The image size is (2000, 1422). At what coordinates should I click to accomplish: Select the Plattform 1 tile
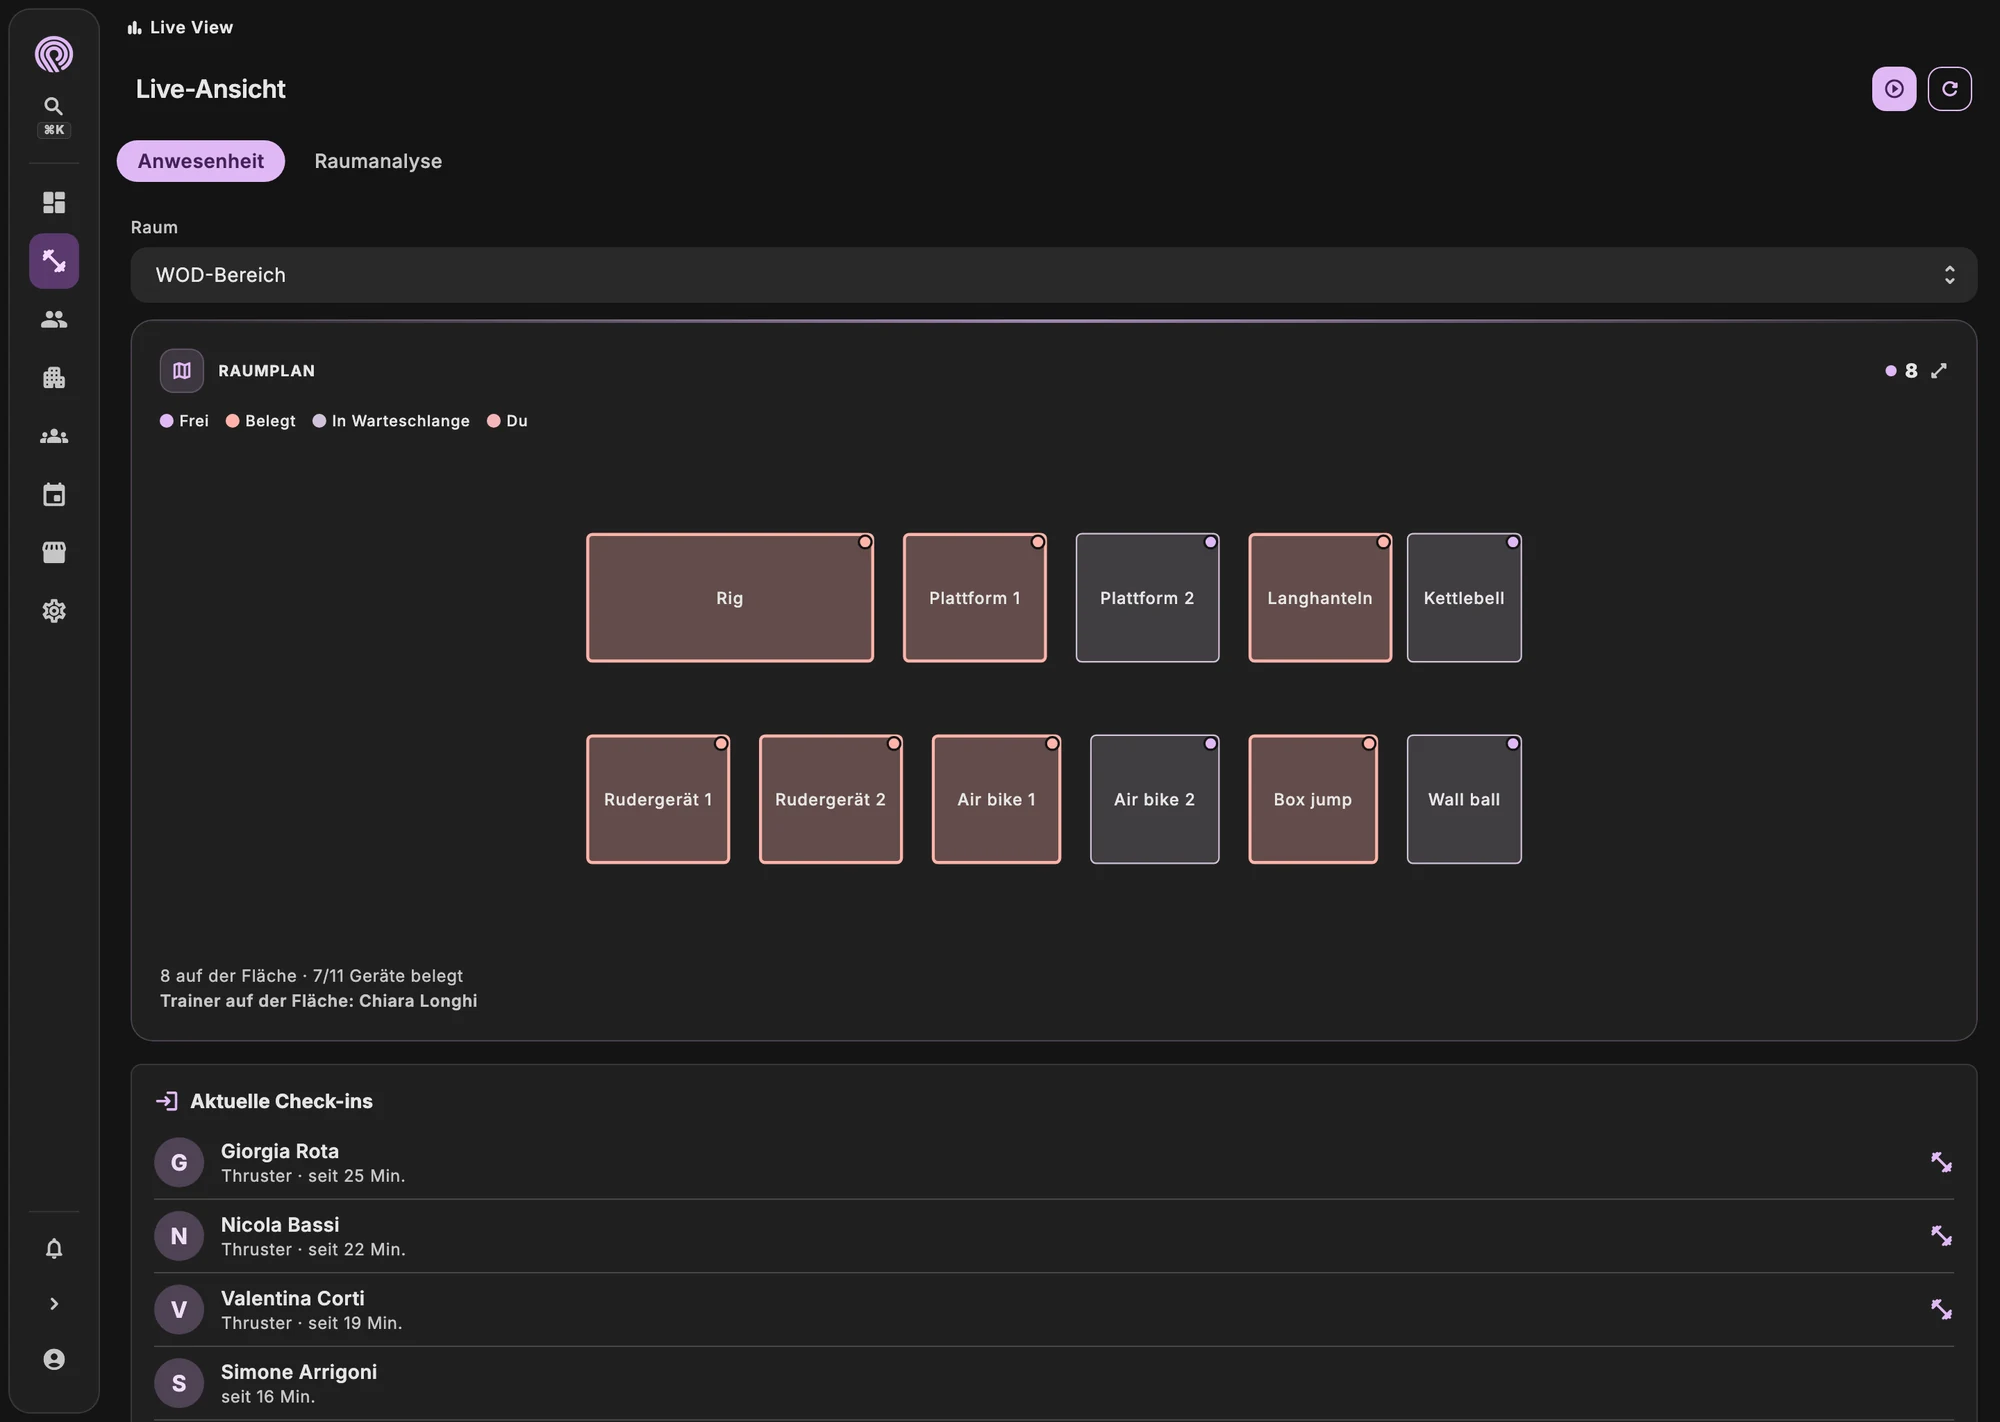pyautogui.click(x=975, y=598)
